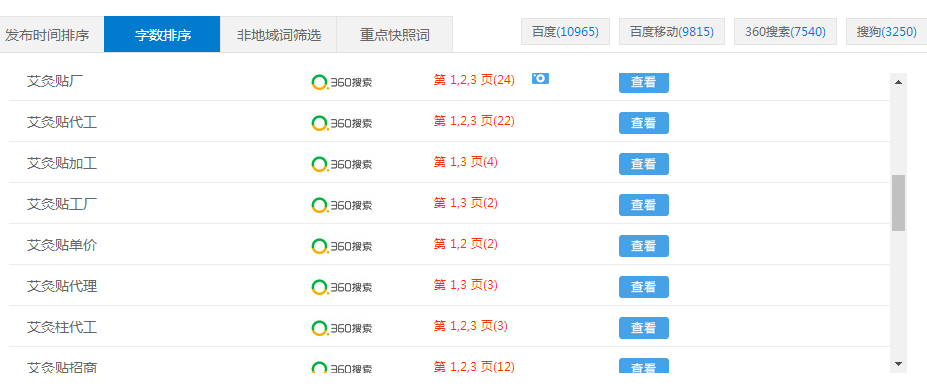Click 查看 for 艾灸贴代工
The height and width of the screenshot is (389, 927).
tap(644, 123)
